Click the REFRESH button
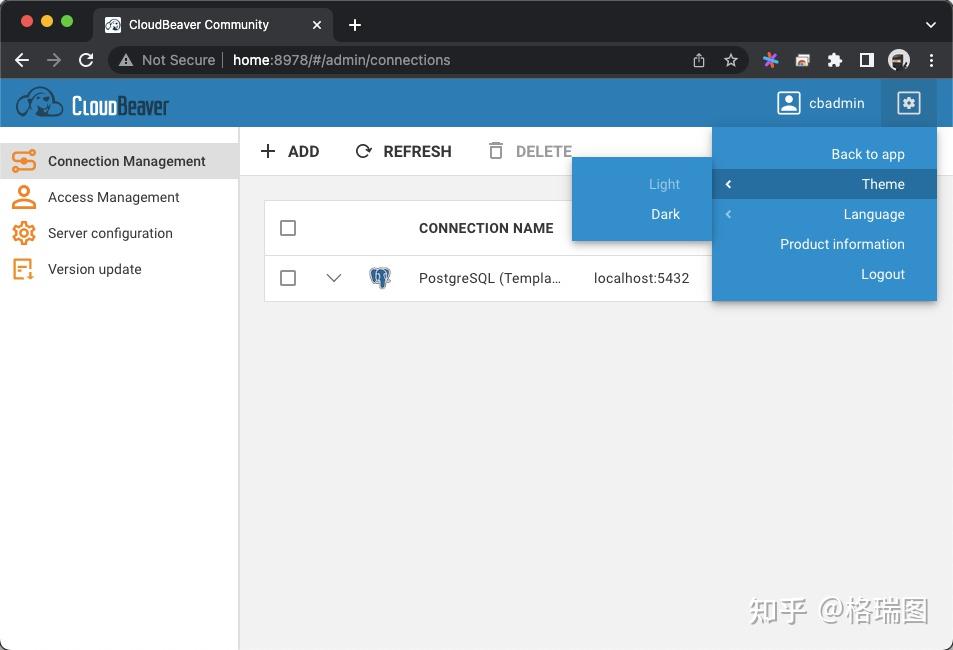 pos(403,151)
